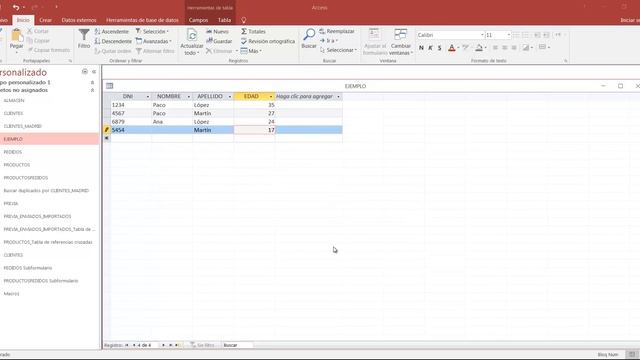Click the Pegar paste icon
This screenshot has width=640, height=360.
pyautogui.click(x=16, y=36)
